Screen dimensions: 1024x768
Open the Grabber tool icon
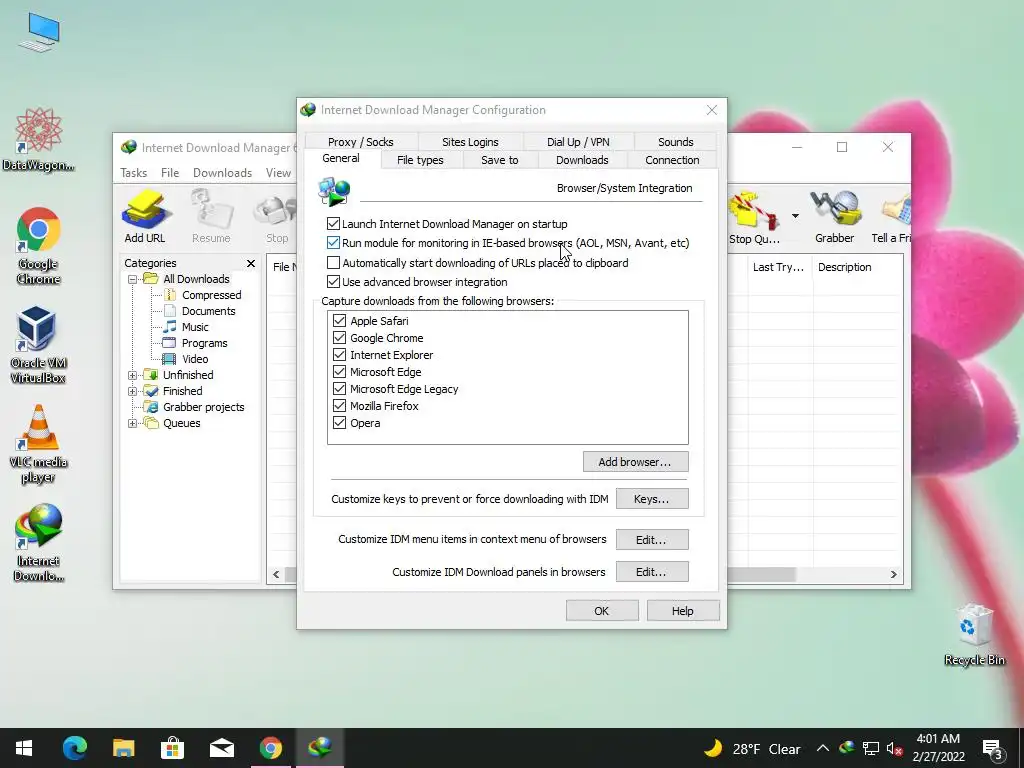tap(834, 216)
